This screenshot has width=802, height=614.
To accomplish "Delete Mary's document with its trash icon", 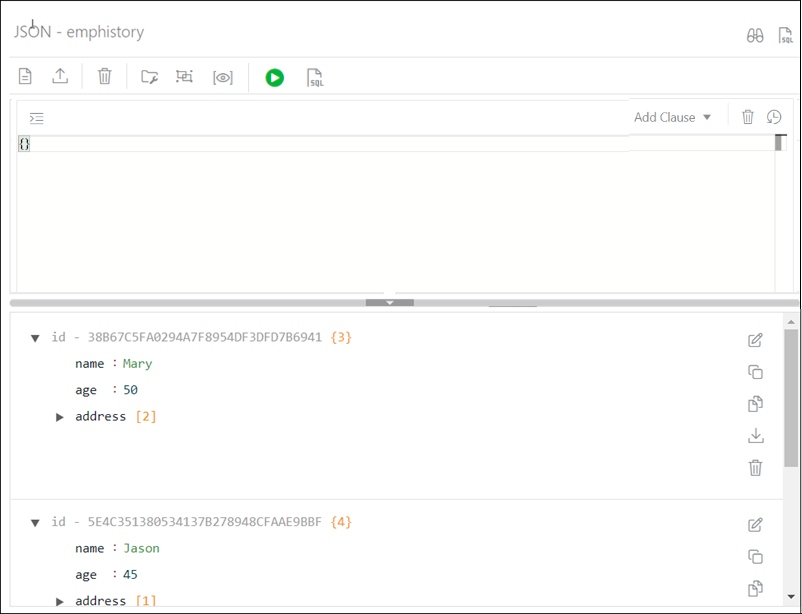I will pos(755,467).
